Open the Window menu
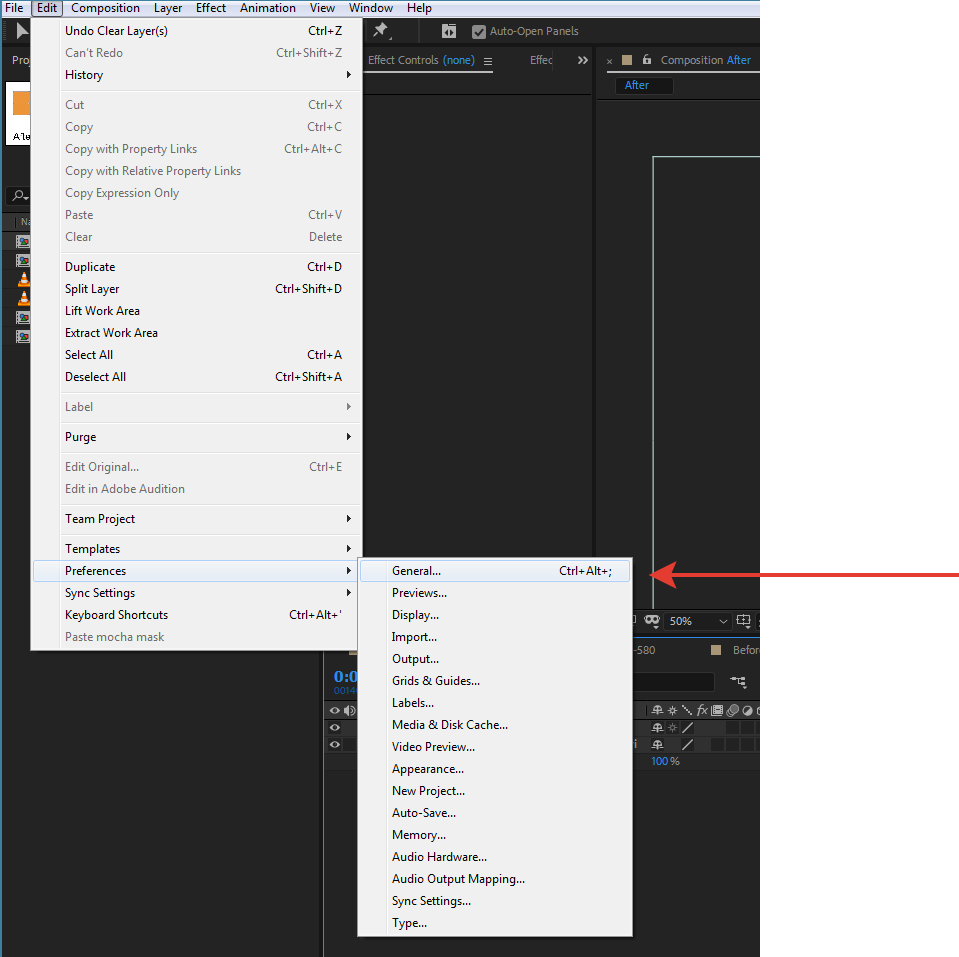 click(x=371, y=8)
